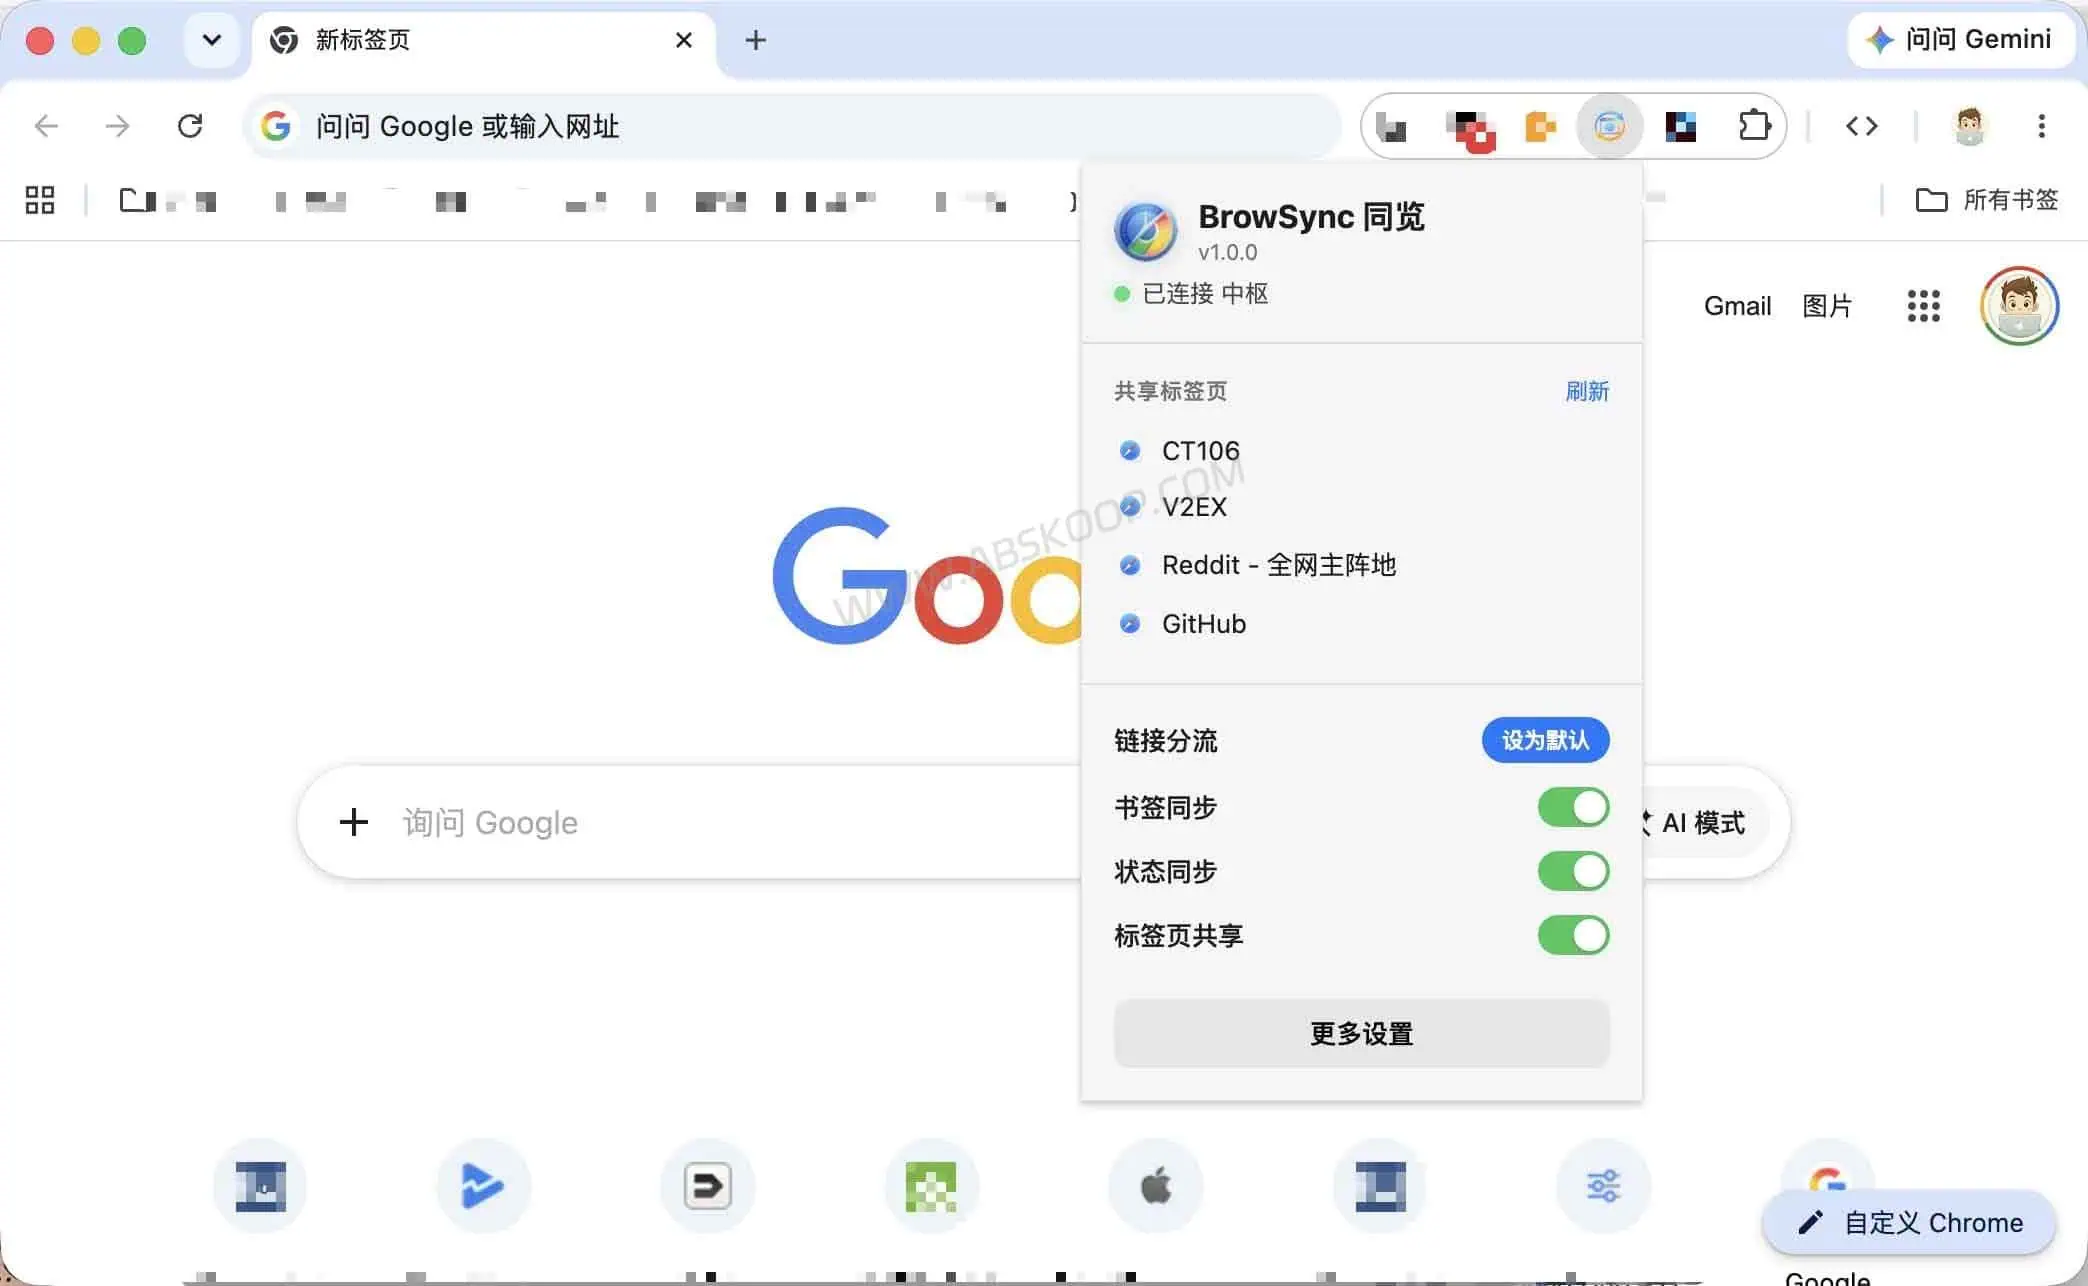The height and width of the screenshot is (1286, 2088).
Task: Click the 已连接 中枢 status text
Action: pyautogui.click(x=1205, y=293)
